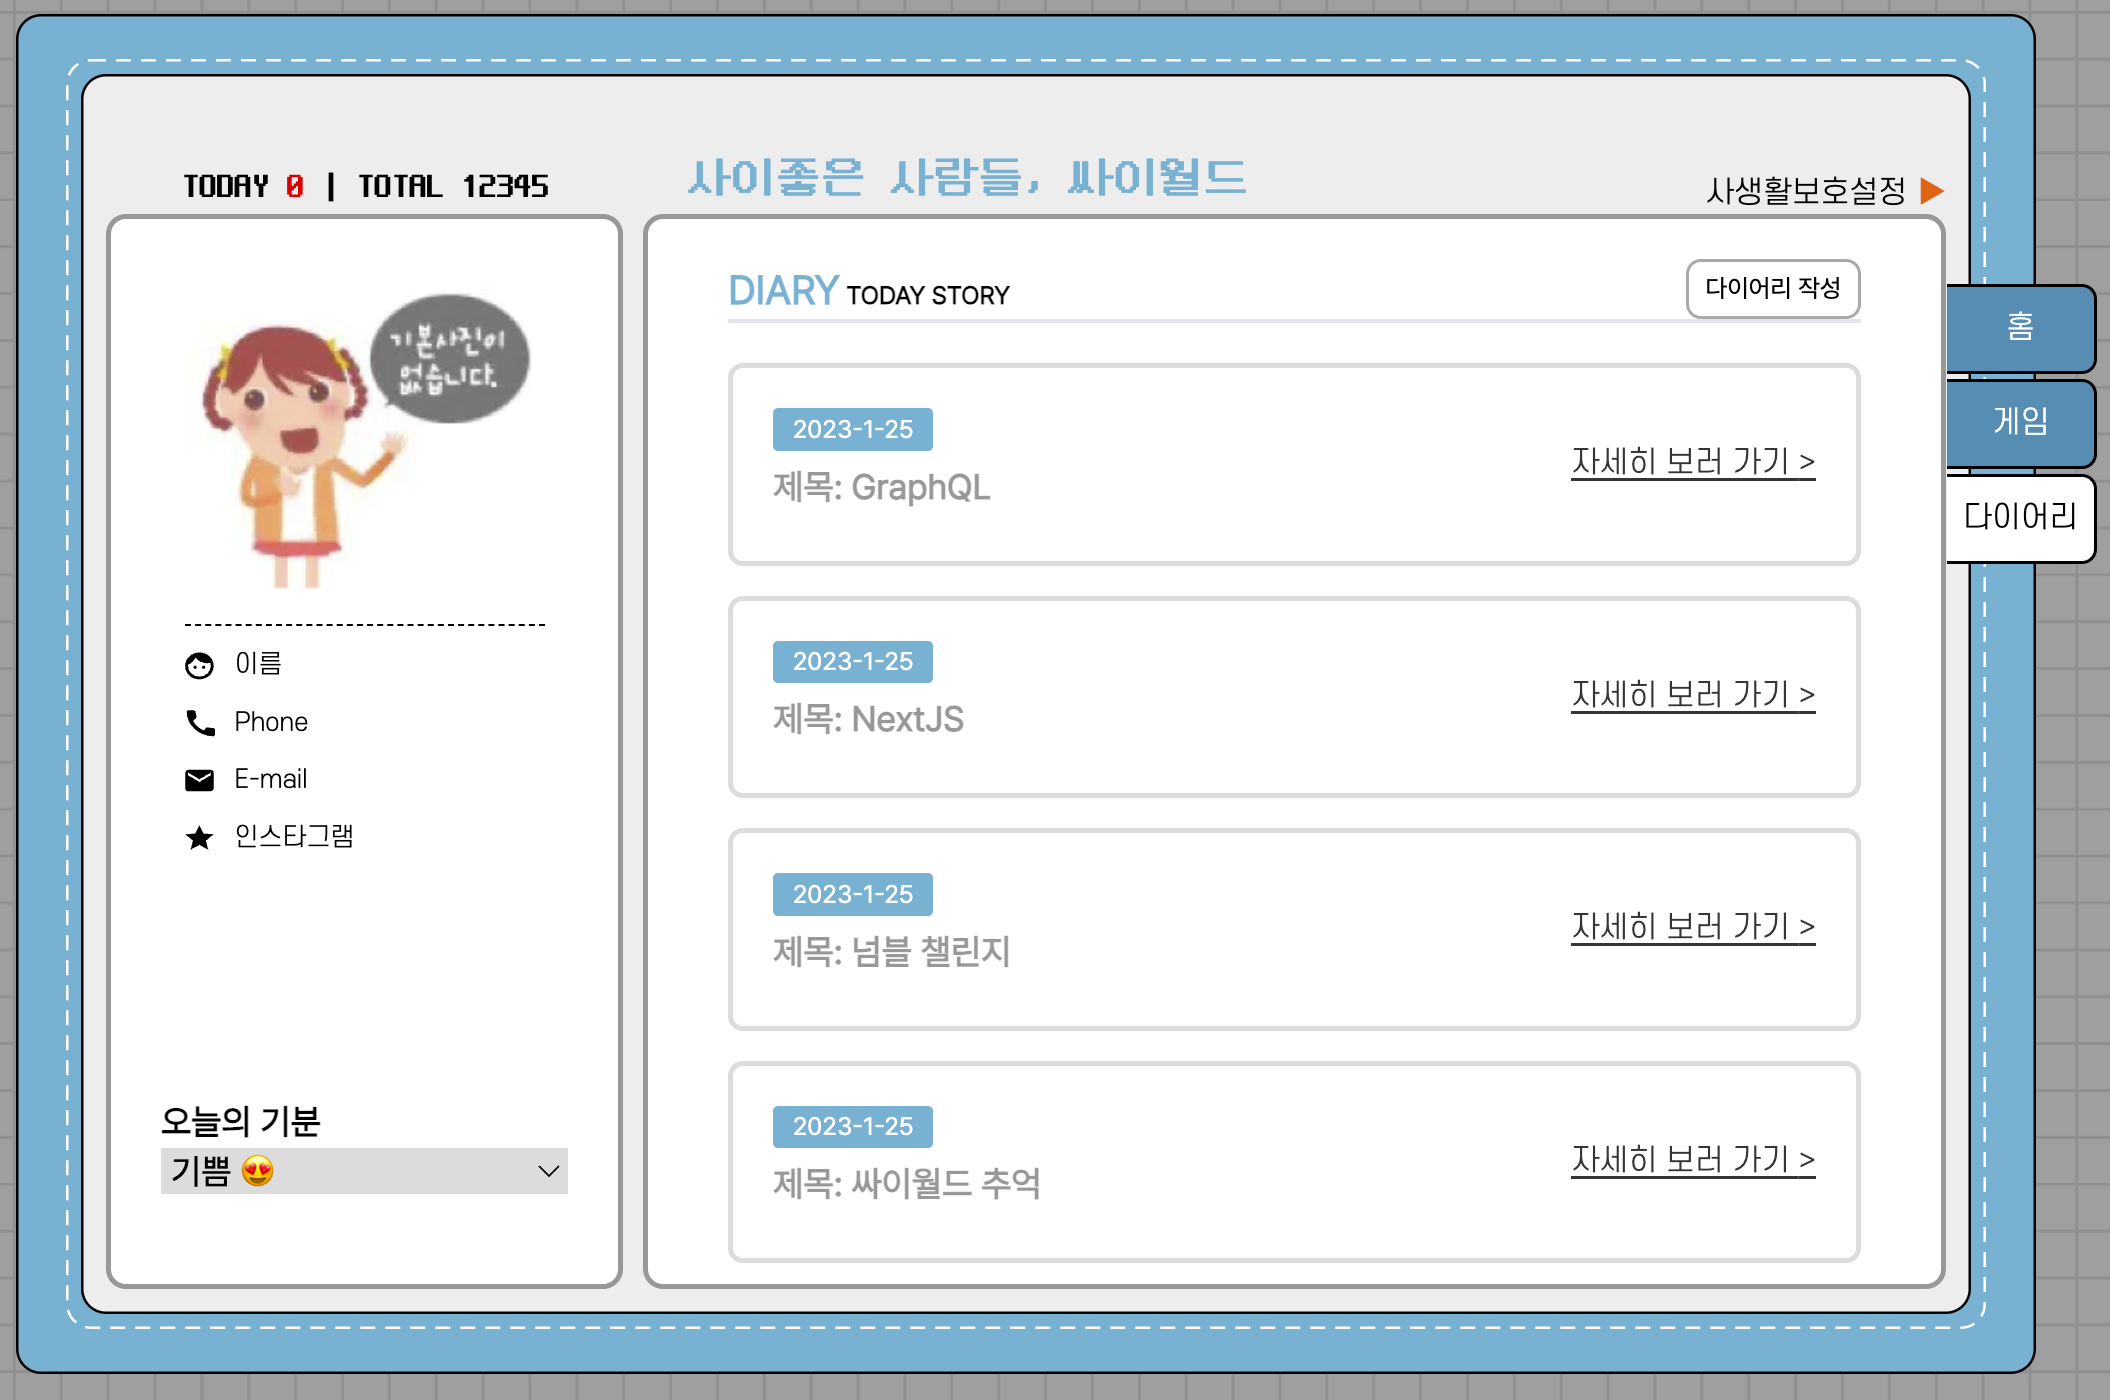
Task: Switch to the 게임 tab
Action: click(2019, 422)
